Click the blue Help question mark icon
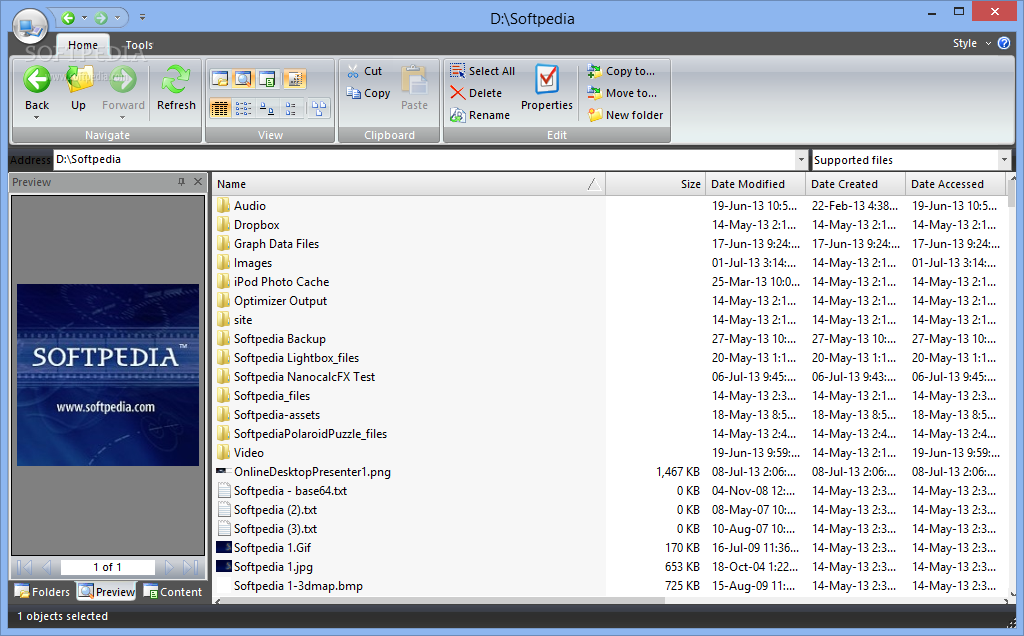 (1004, 43)
